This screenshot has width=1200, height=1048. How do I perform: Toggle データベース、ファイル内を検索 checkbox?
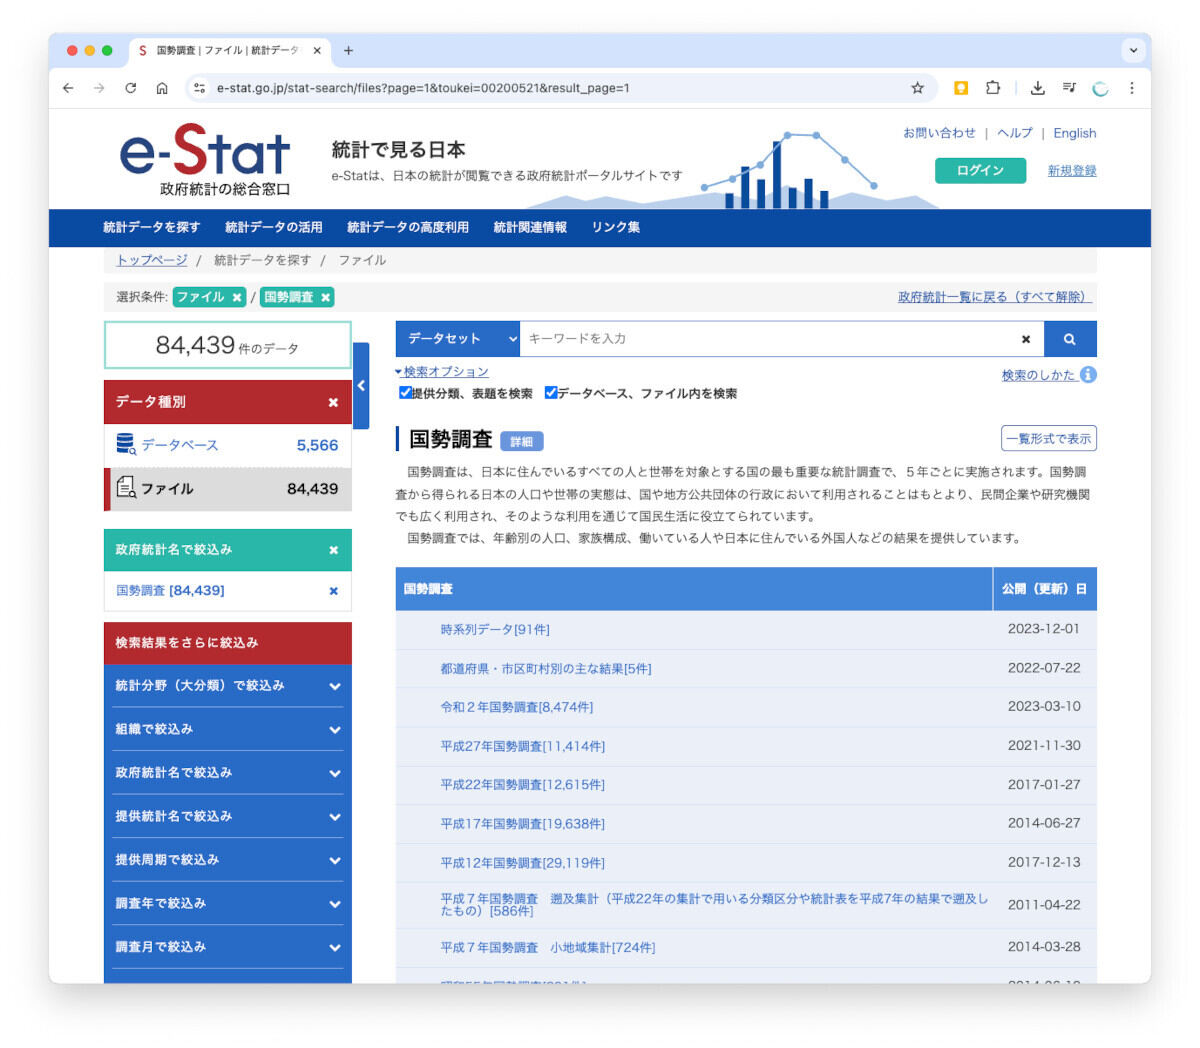pyautogui.click(x=551, y=393)
